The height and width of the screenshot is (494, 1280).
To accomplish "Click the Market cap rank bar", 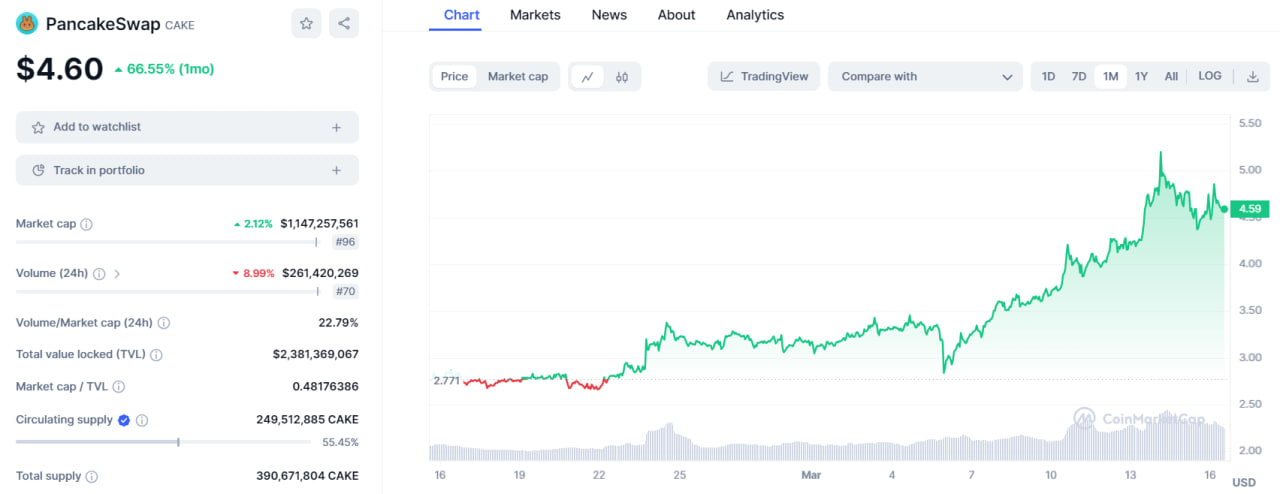I will (166, 242).
